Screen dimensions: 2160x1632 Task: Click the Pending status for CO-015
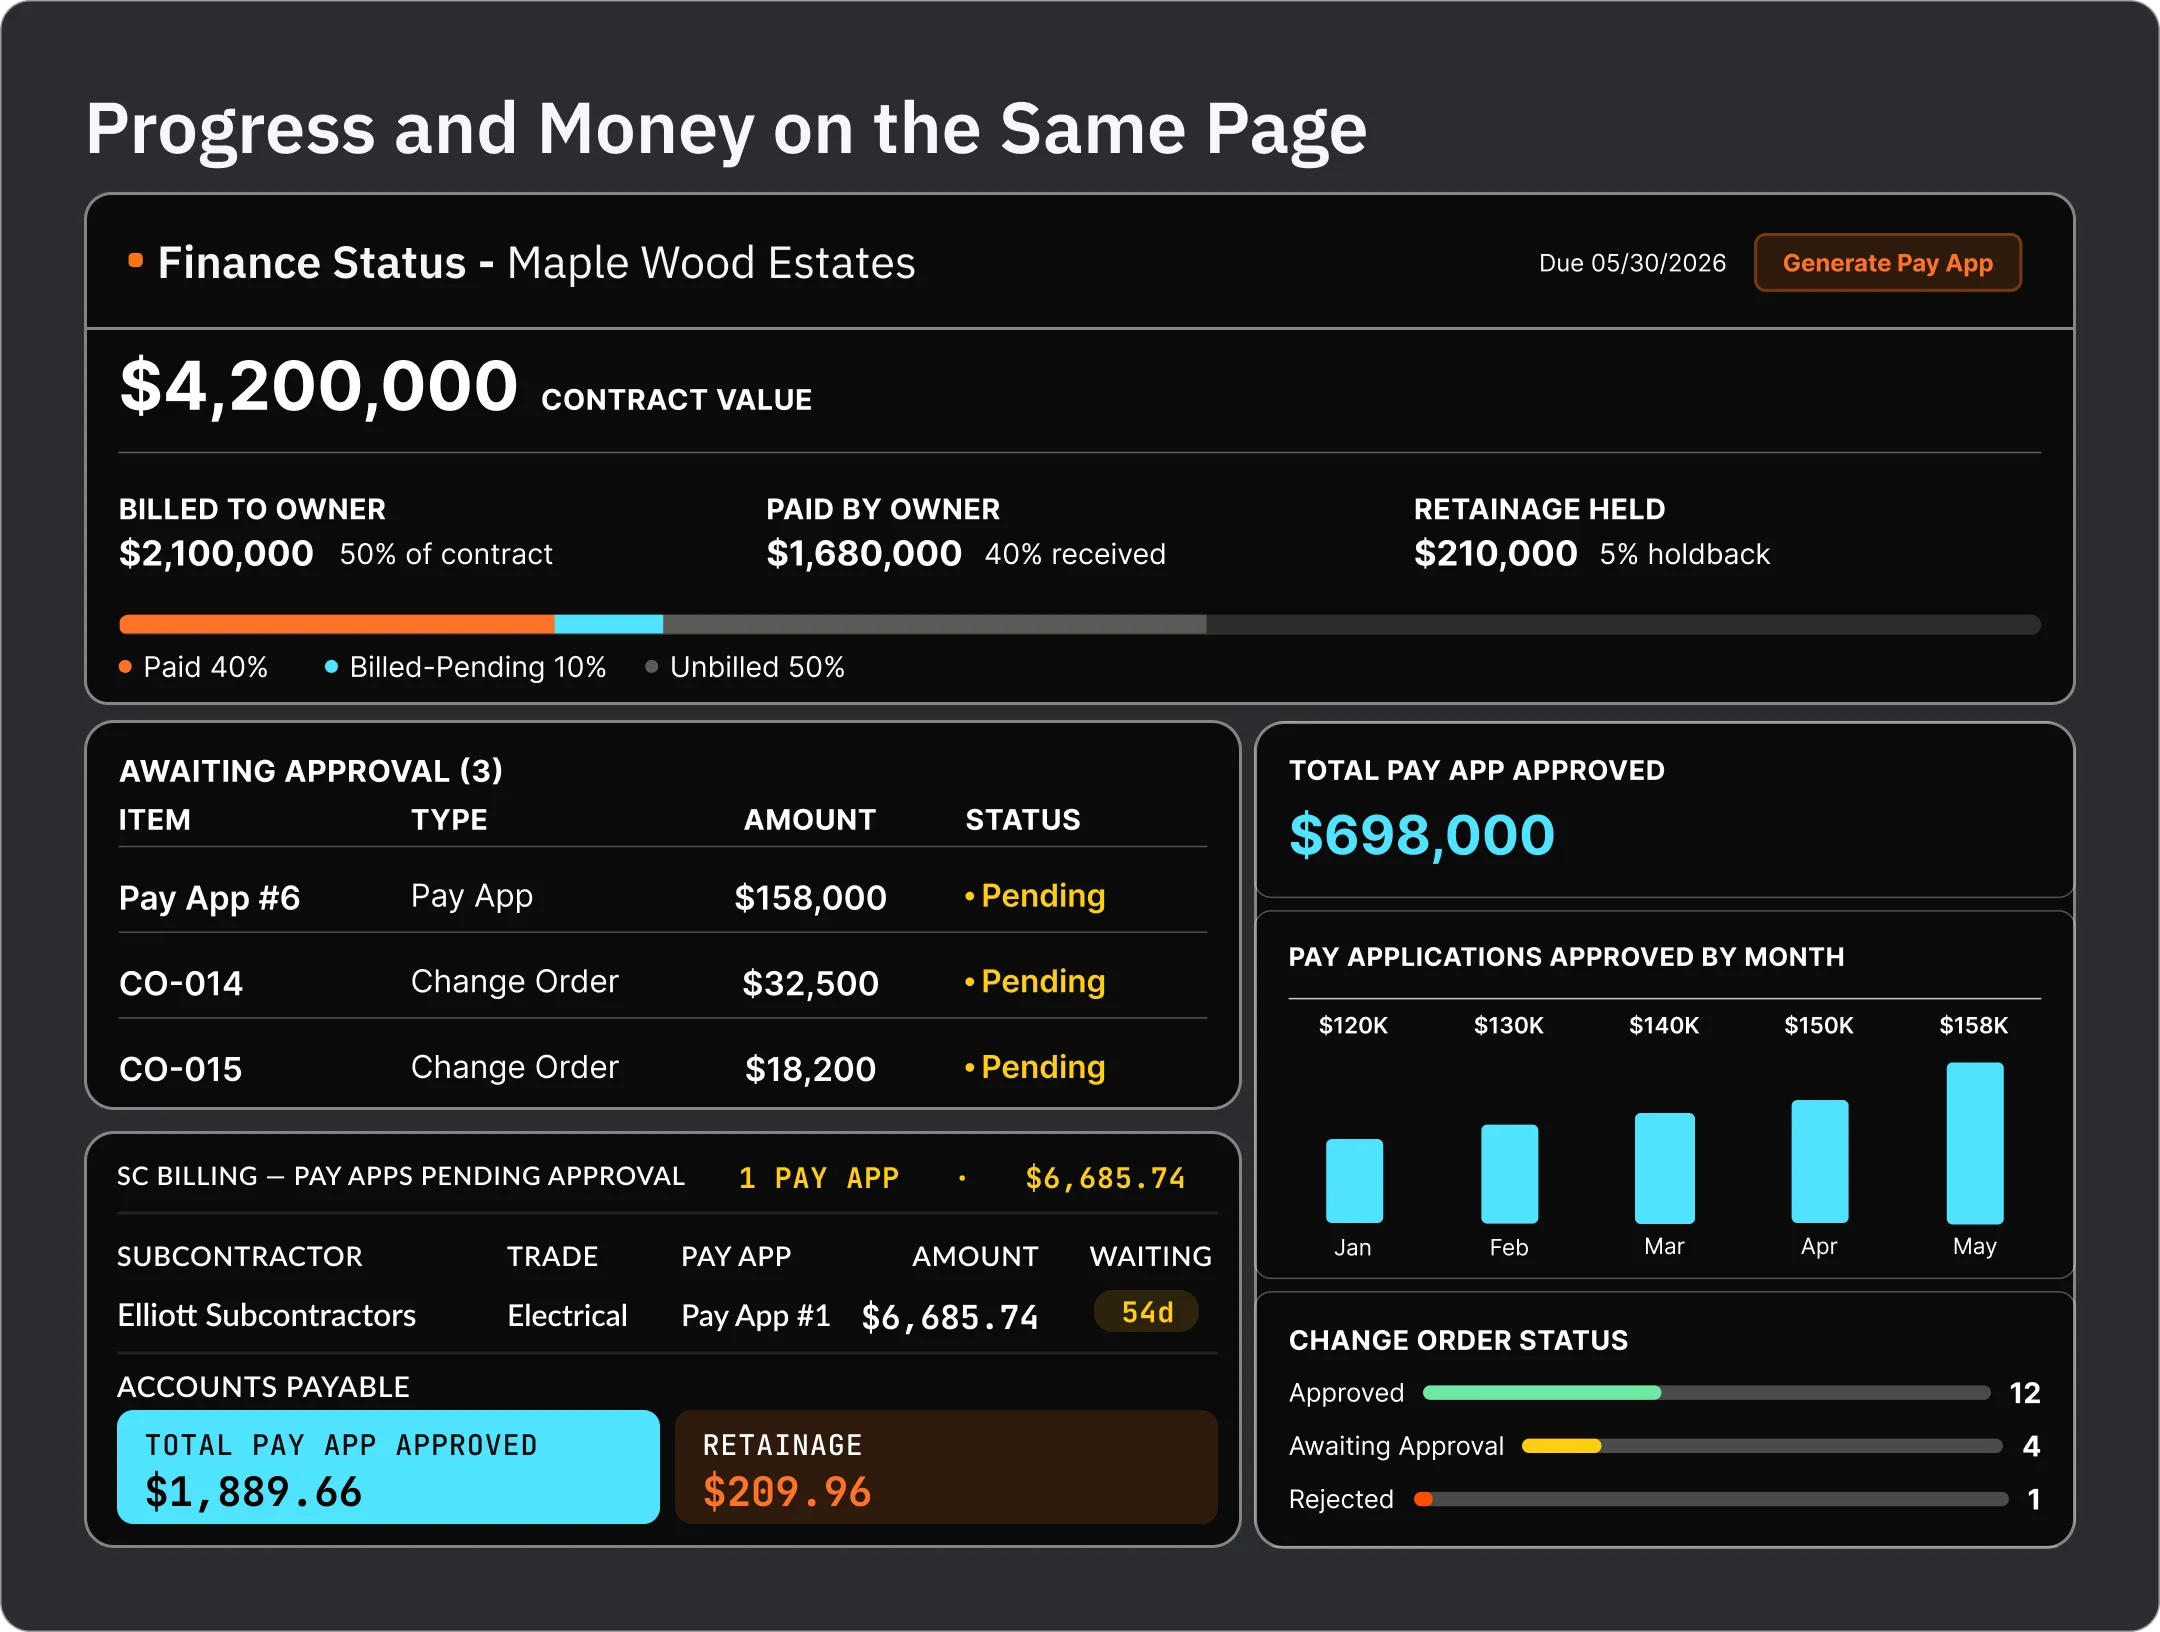[x=1035, y=1067]
